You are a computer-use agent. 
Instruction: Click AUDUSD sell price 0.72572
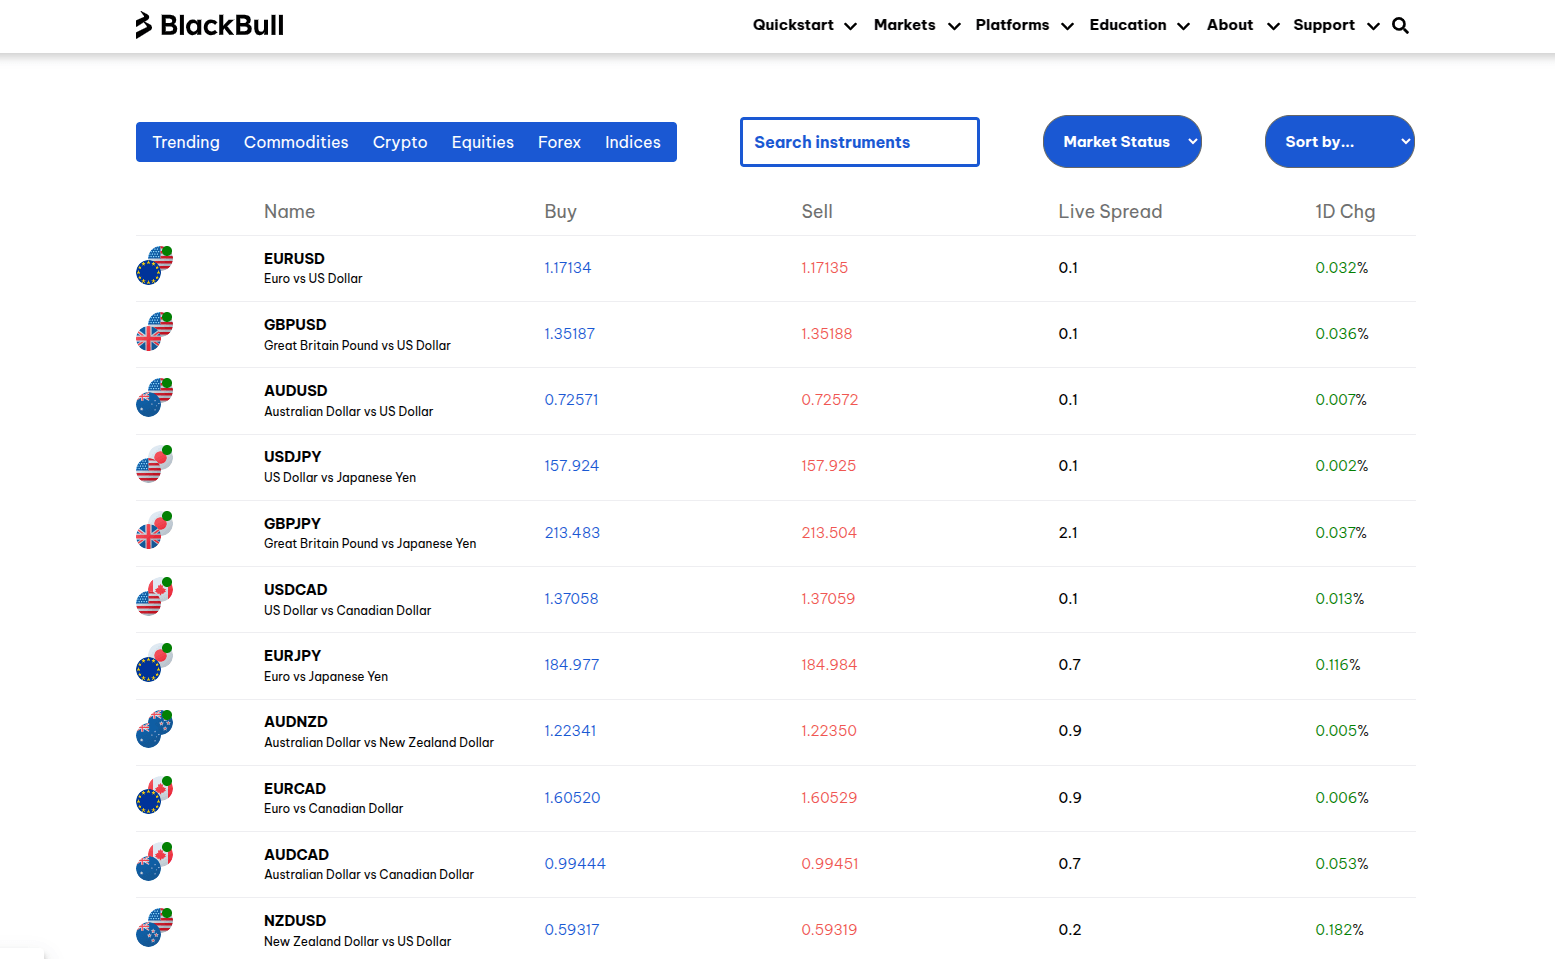click(x=830, y=399)
